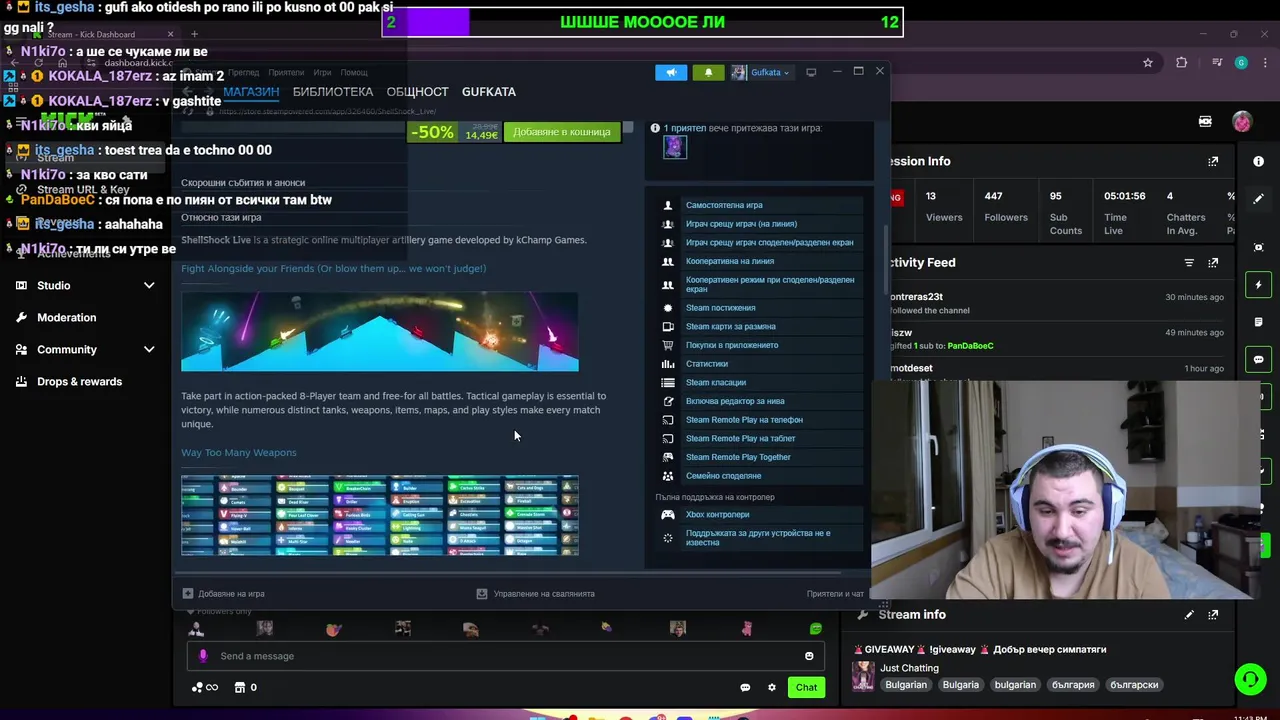Open the Kick profile avatar menu
Screen dimensions: 1280x720
[x=1242, y=121]
